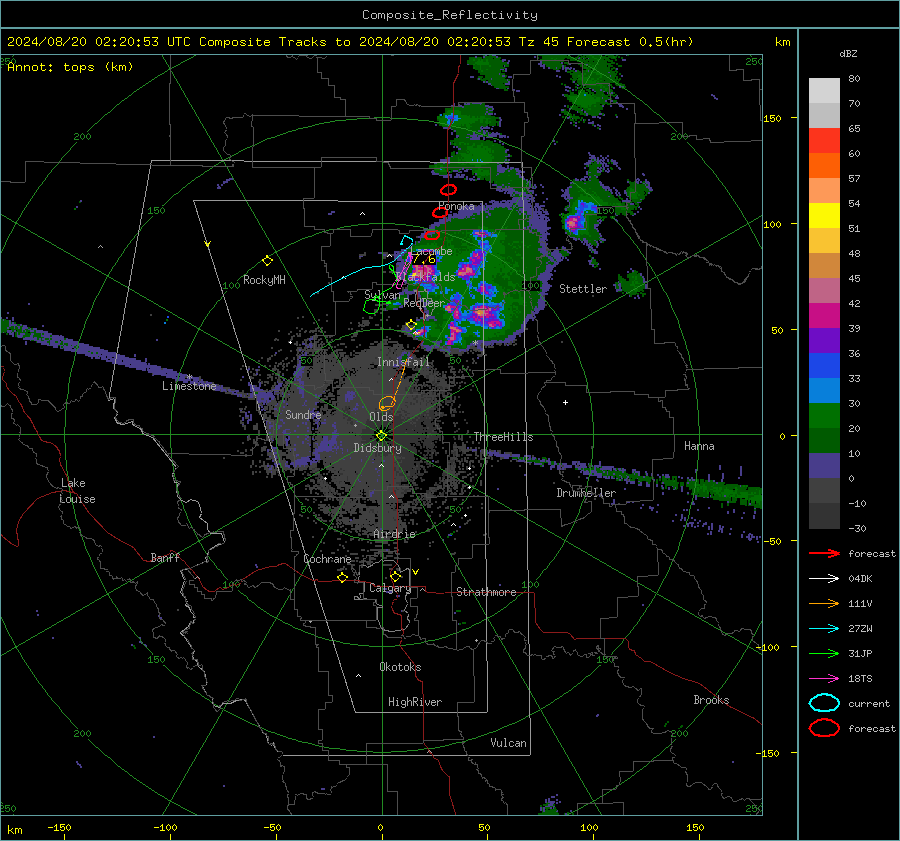Click the km unit label at bottom left
The image size is (900, 841).
14,830
